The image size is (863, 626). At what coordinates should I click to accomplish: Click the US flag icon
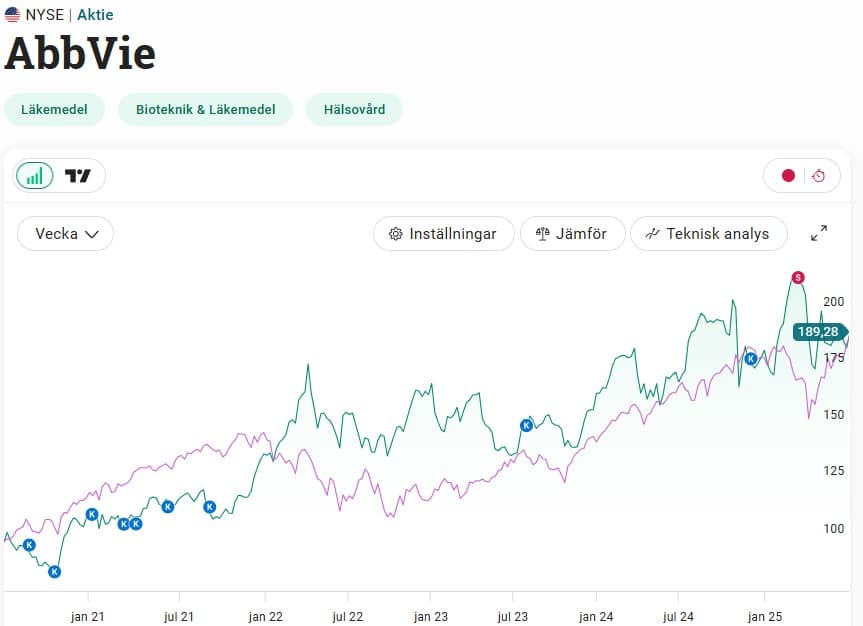[x=12, y=15]
